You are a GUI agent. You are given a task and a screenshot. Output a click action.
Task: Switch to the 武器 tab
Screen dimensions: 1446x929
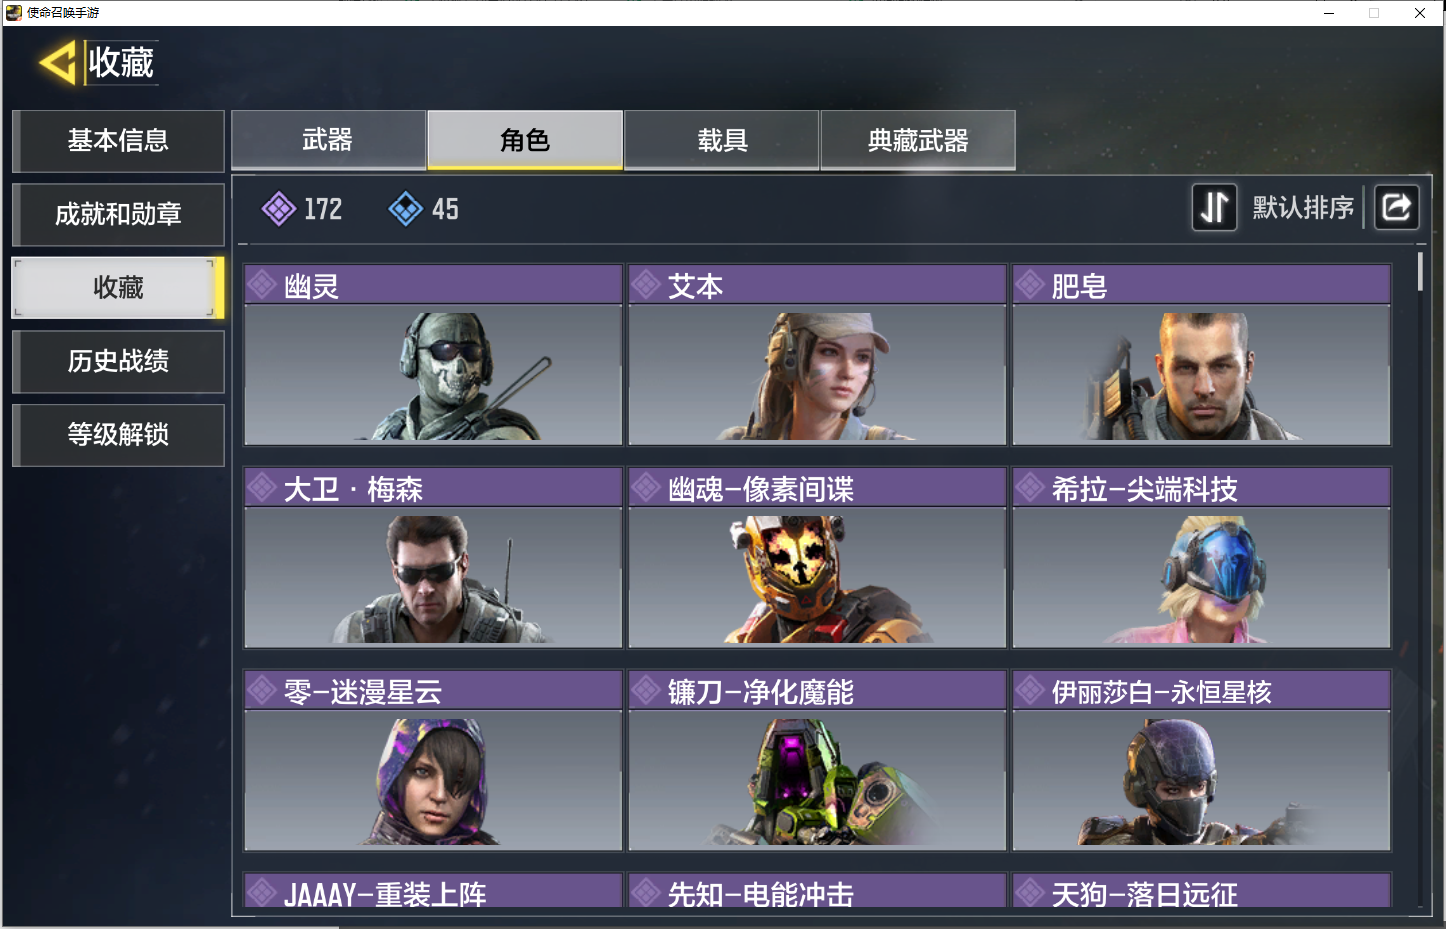[328, 140]
